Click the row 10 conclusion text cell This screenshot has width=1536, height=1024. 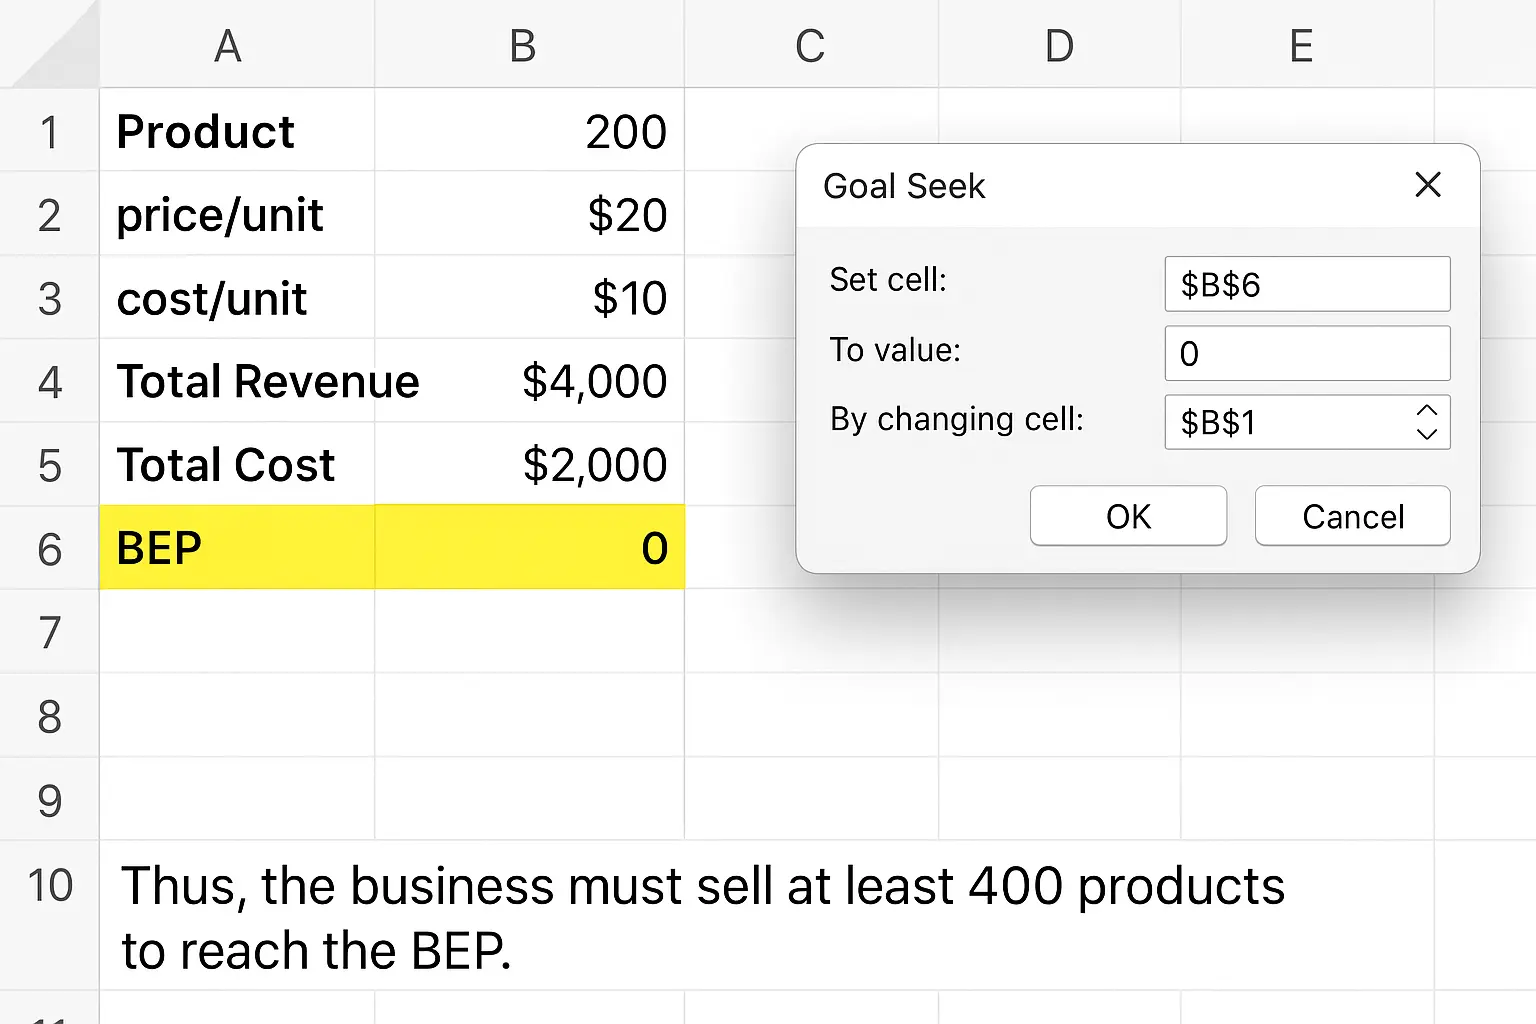click(700, 917)
